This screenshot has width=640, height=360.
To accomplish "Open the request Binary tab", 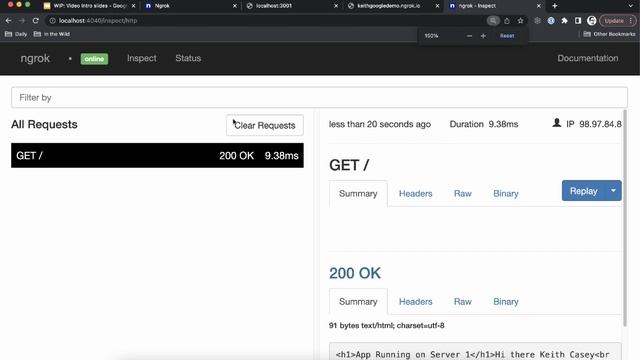I will click(506, 193).
